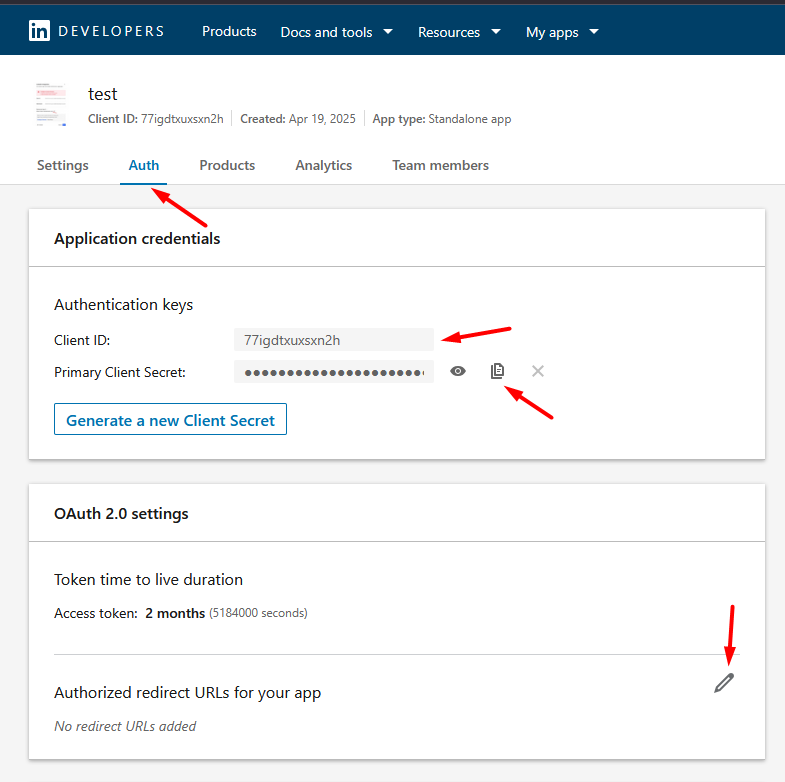Click 'No redirect URLs added' text
This screenshot has width=785, height=782.
[x=125, y=726]
